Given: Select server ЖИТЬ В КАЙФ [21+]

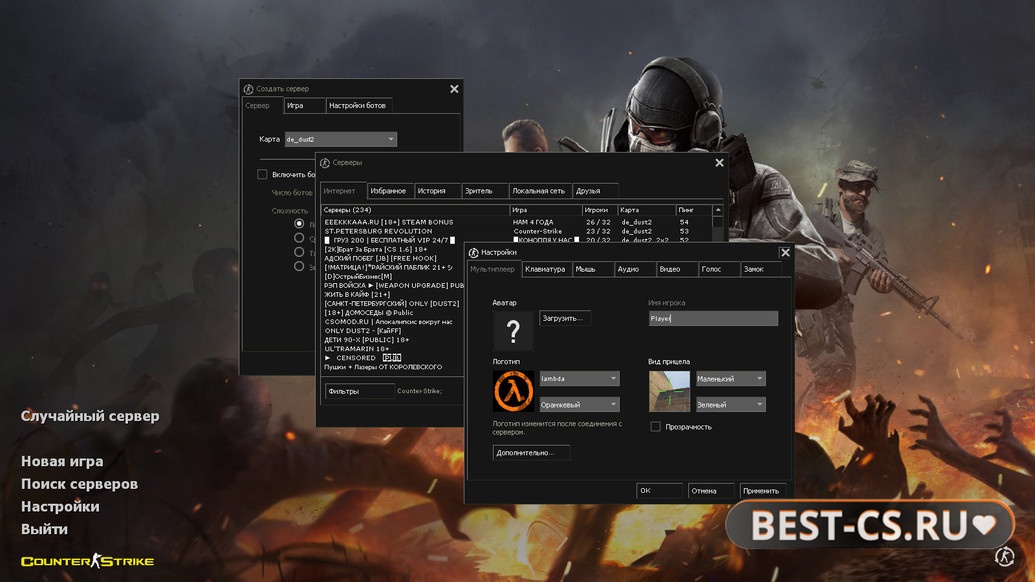Looking at the screenshot, I should tap(393, 294).
